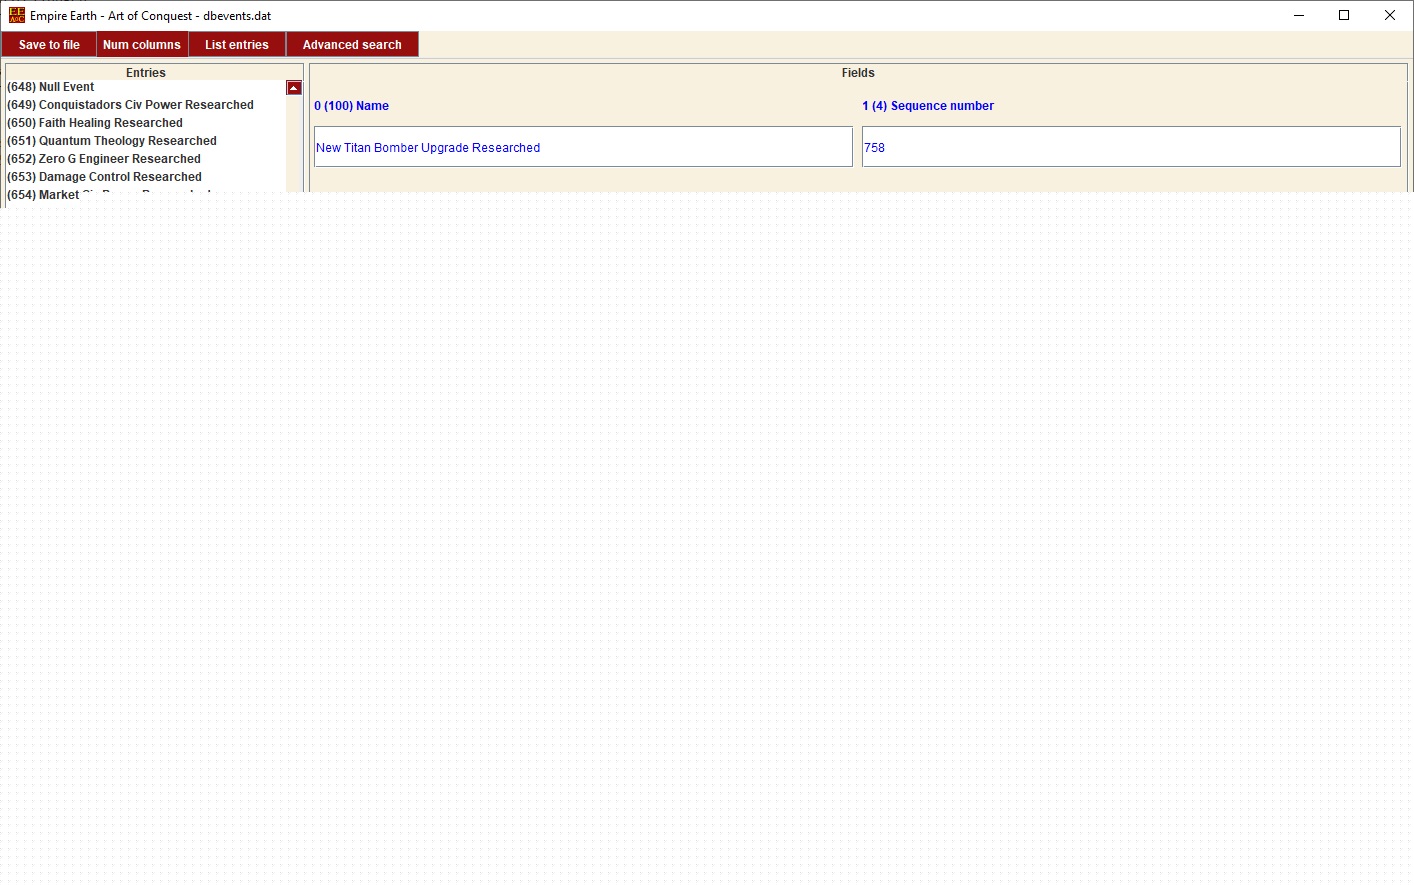Select (651) Quantum Theology Researched entry
1414x885 pixels.
click(x=146, y=141)
